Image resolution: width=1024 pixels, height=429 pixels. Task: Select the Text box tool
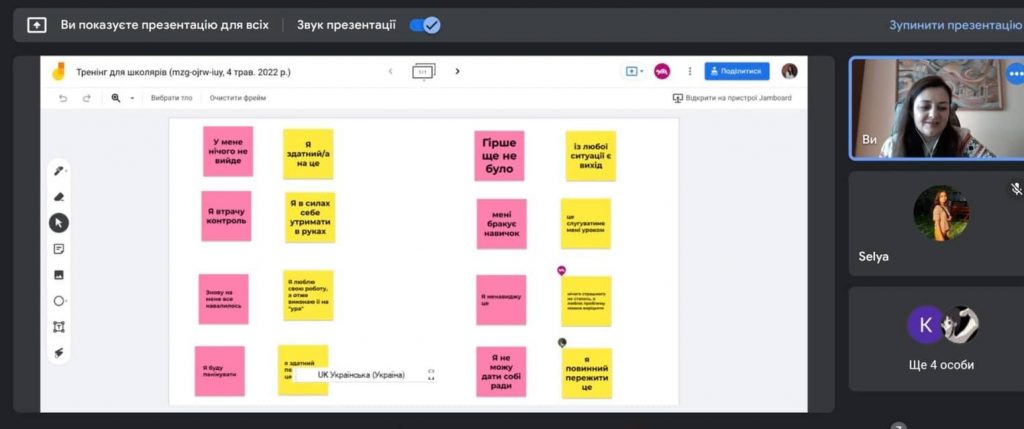pyautogui.click(x=59, y=327)
